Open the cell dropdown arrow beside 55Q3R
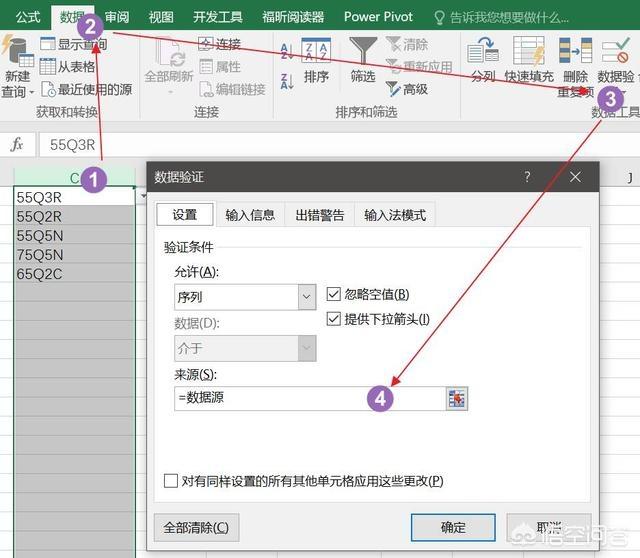This screenshot has height=558, width=640. click(x=143, y=196)
